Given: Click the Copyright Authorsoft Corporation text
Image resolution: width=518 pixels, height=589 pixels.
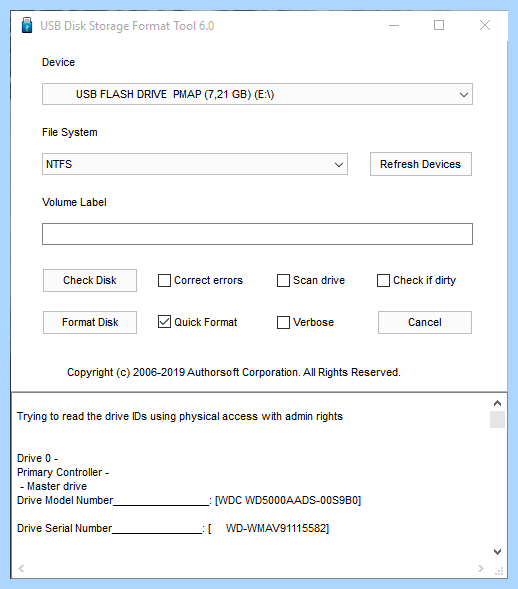Looking at the screenshot, I should [234, 372].
